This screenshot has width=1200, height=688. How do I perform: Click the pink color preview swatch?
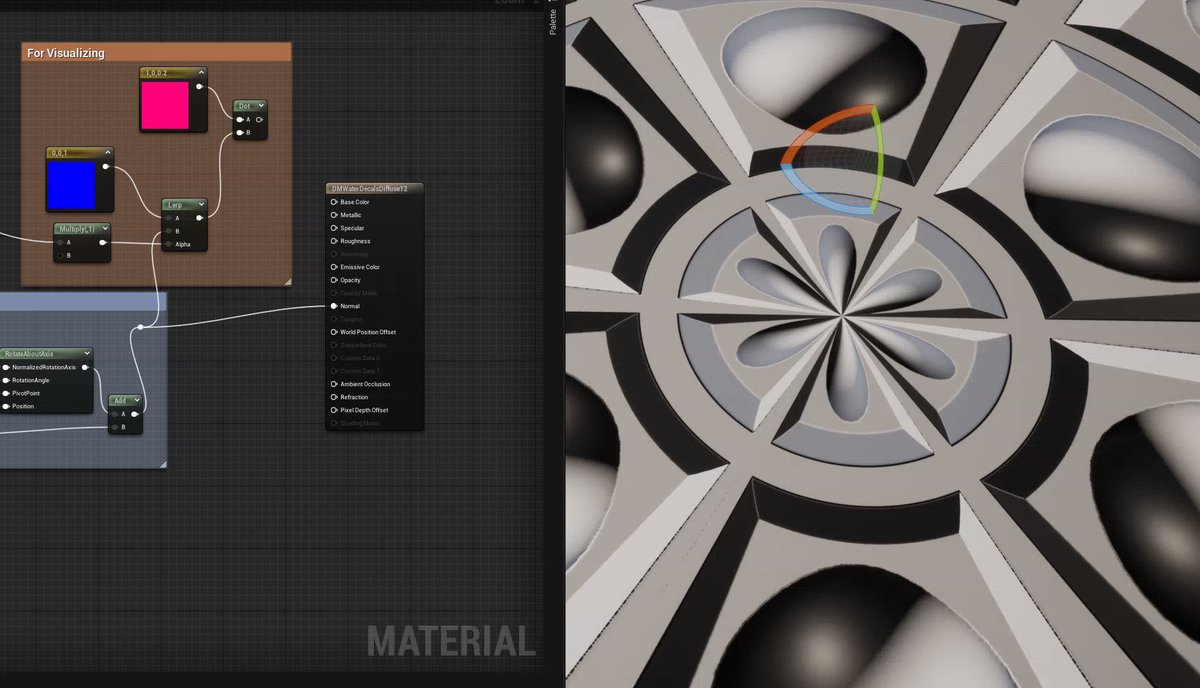coord(167,105)
